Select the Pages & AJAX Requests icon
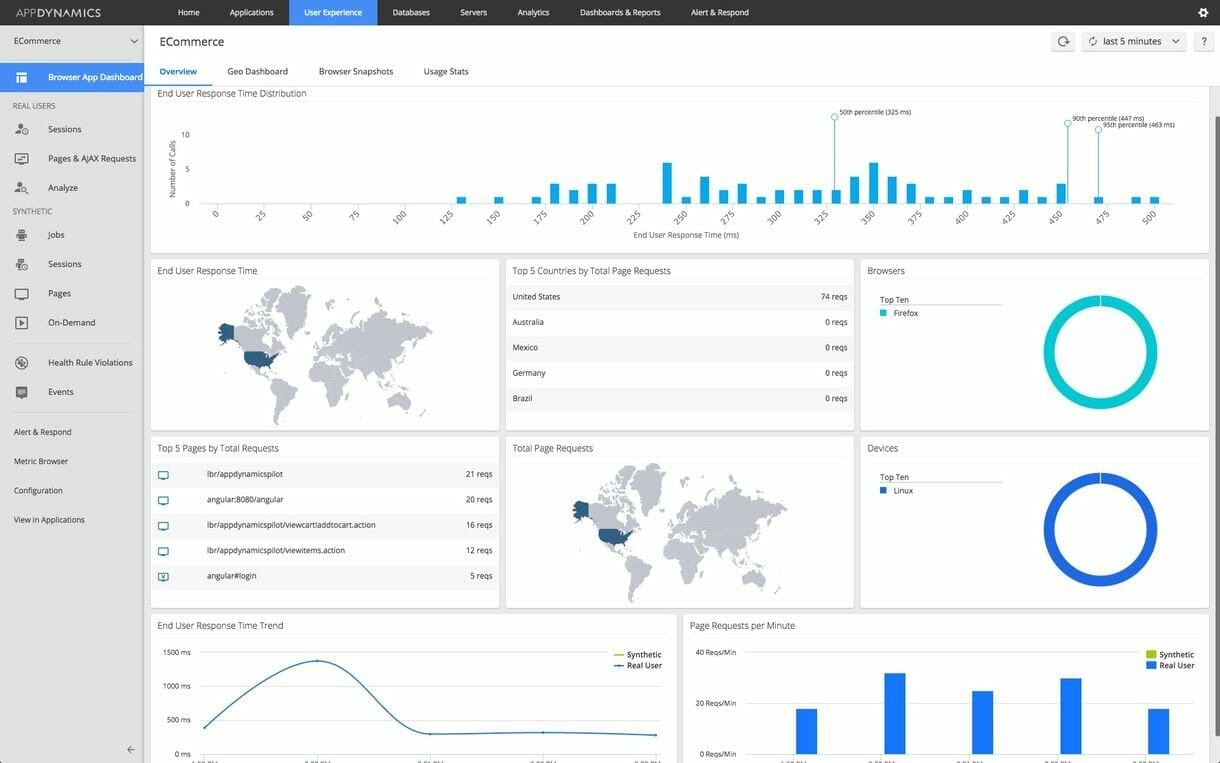 pyautogui.click(x=22, y=157)
